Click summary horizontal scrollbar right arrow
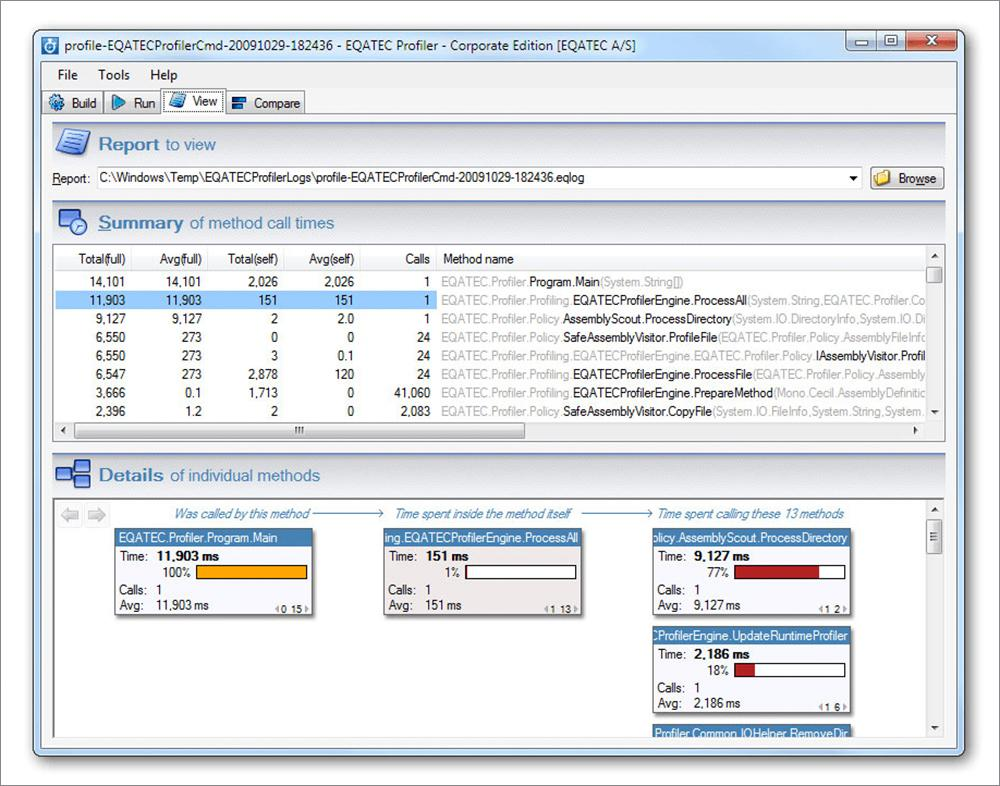Viewport: 1000px width, 786px height. click(916, 431)
